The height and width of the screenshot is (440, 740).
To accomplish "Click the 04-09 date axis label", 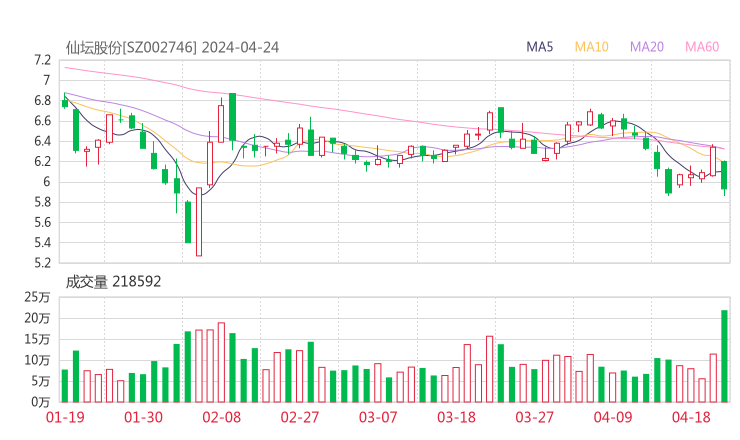I will (x=613, y=417).
